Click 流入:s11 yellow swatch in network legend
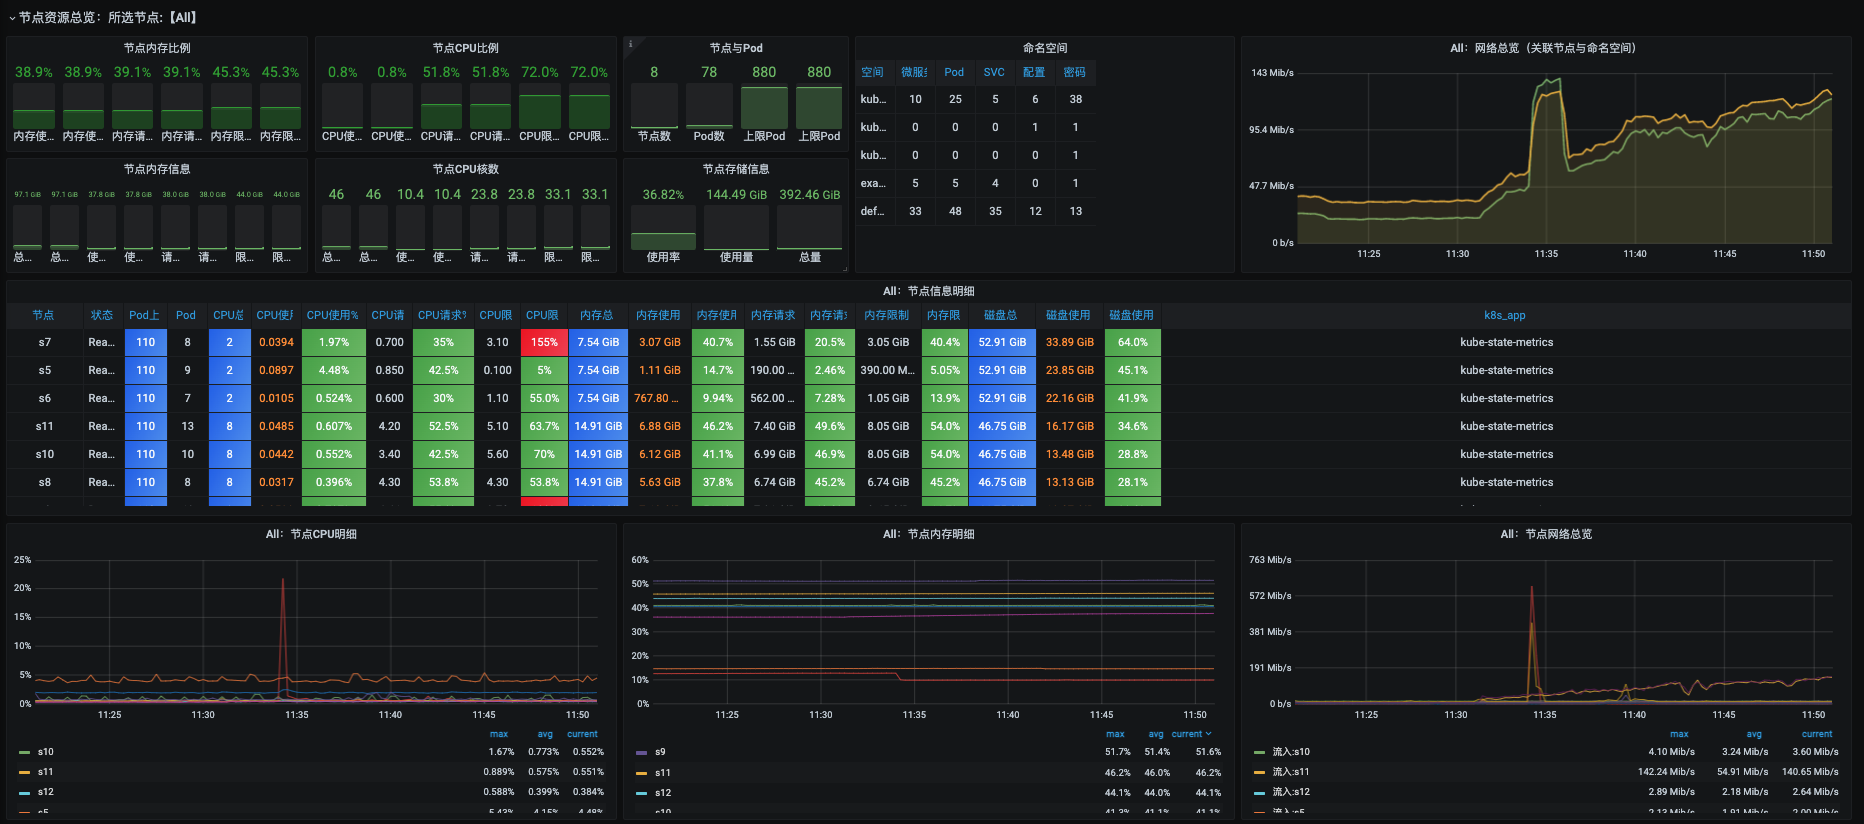Image resolution: width=1864 pixels, height=824 pixels. click(x=1260, y=772)
